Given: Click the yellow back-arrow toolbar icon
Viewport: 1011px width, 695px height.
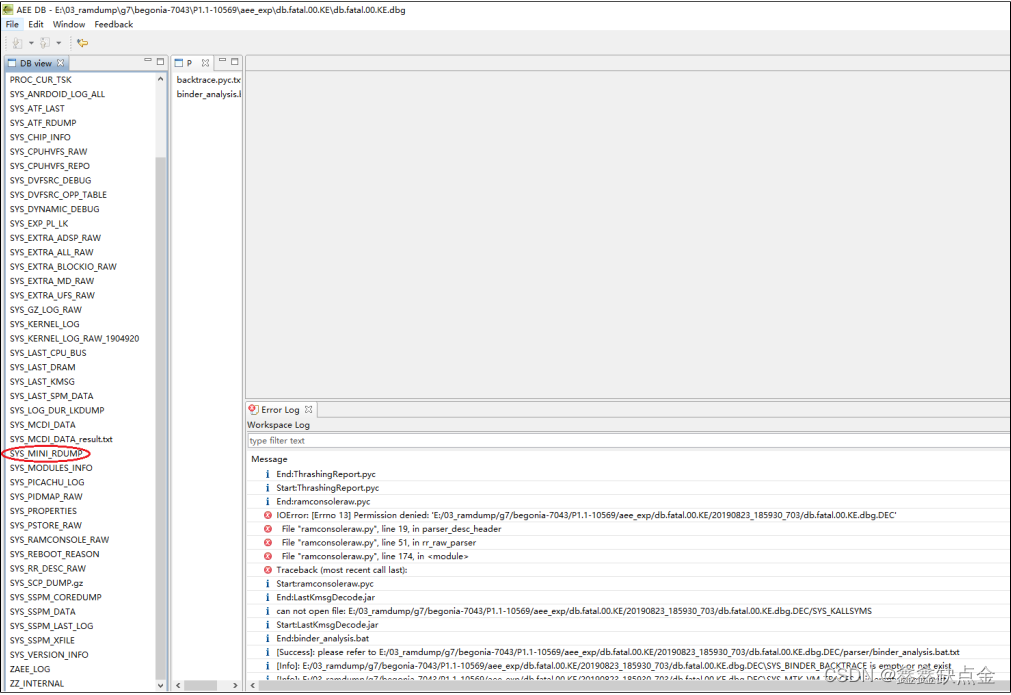Looking at the screenshot, I should (83, 42).
